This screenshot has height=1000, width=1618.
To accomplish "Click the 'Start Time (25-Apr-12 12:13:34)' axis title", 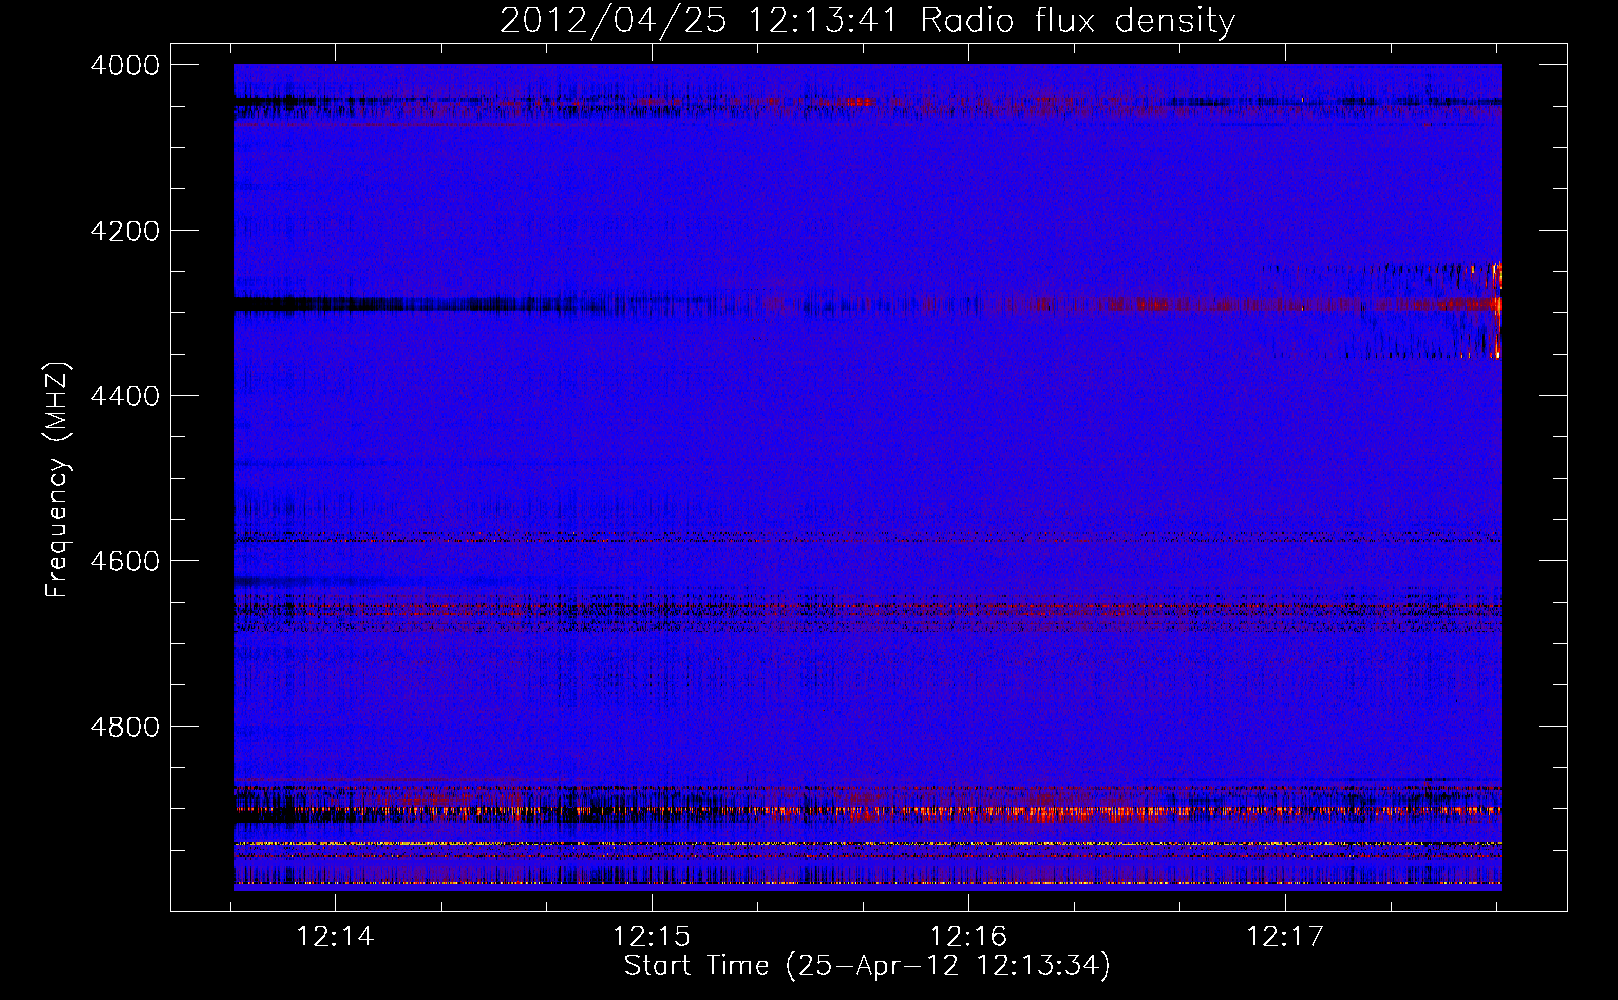I will coord(867,966).
